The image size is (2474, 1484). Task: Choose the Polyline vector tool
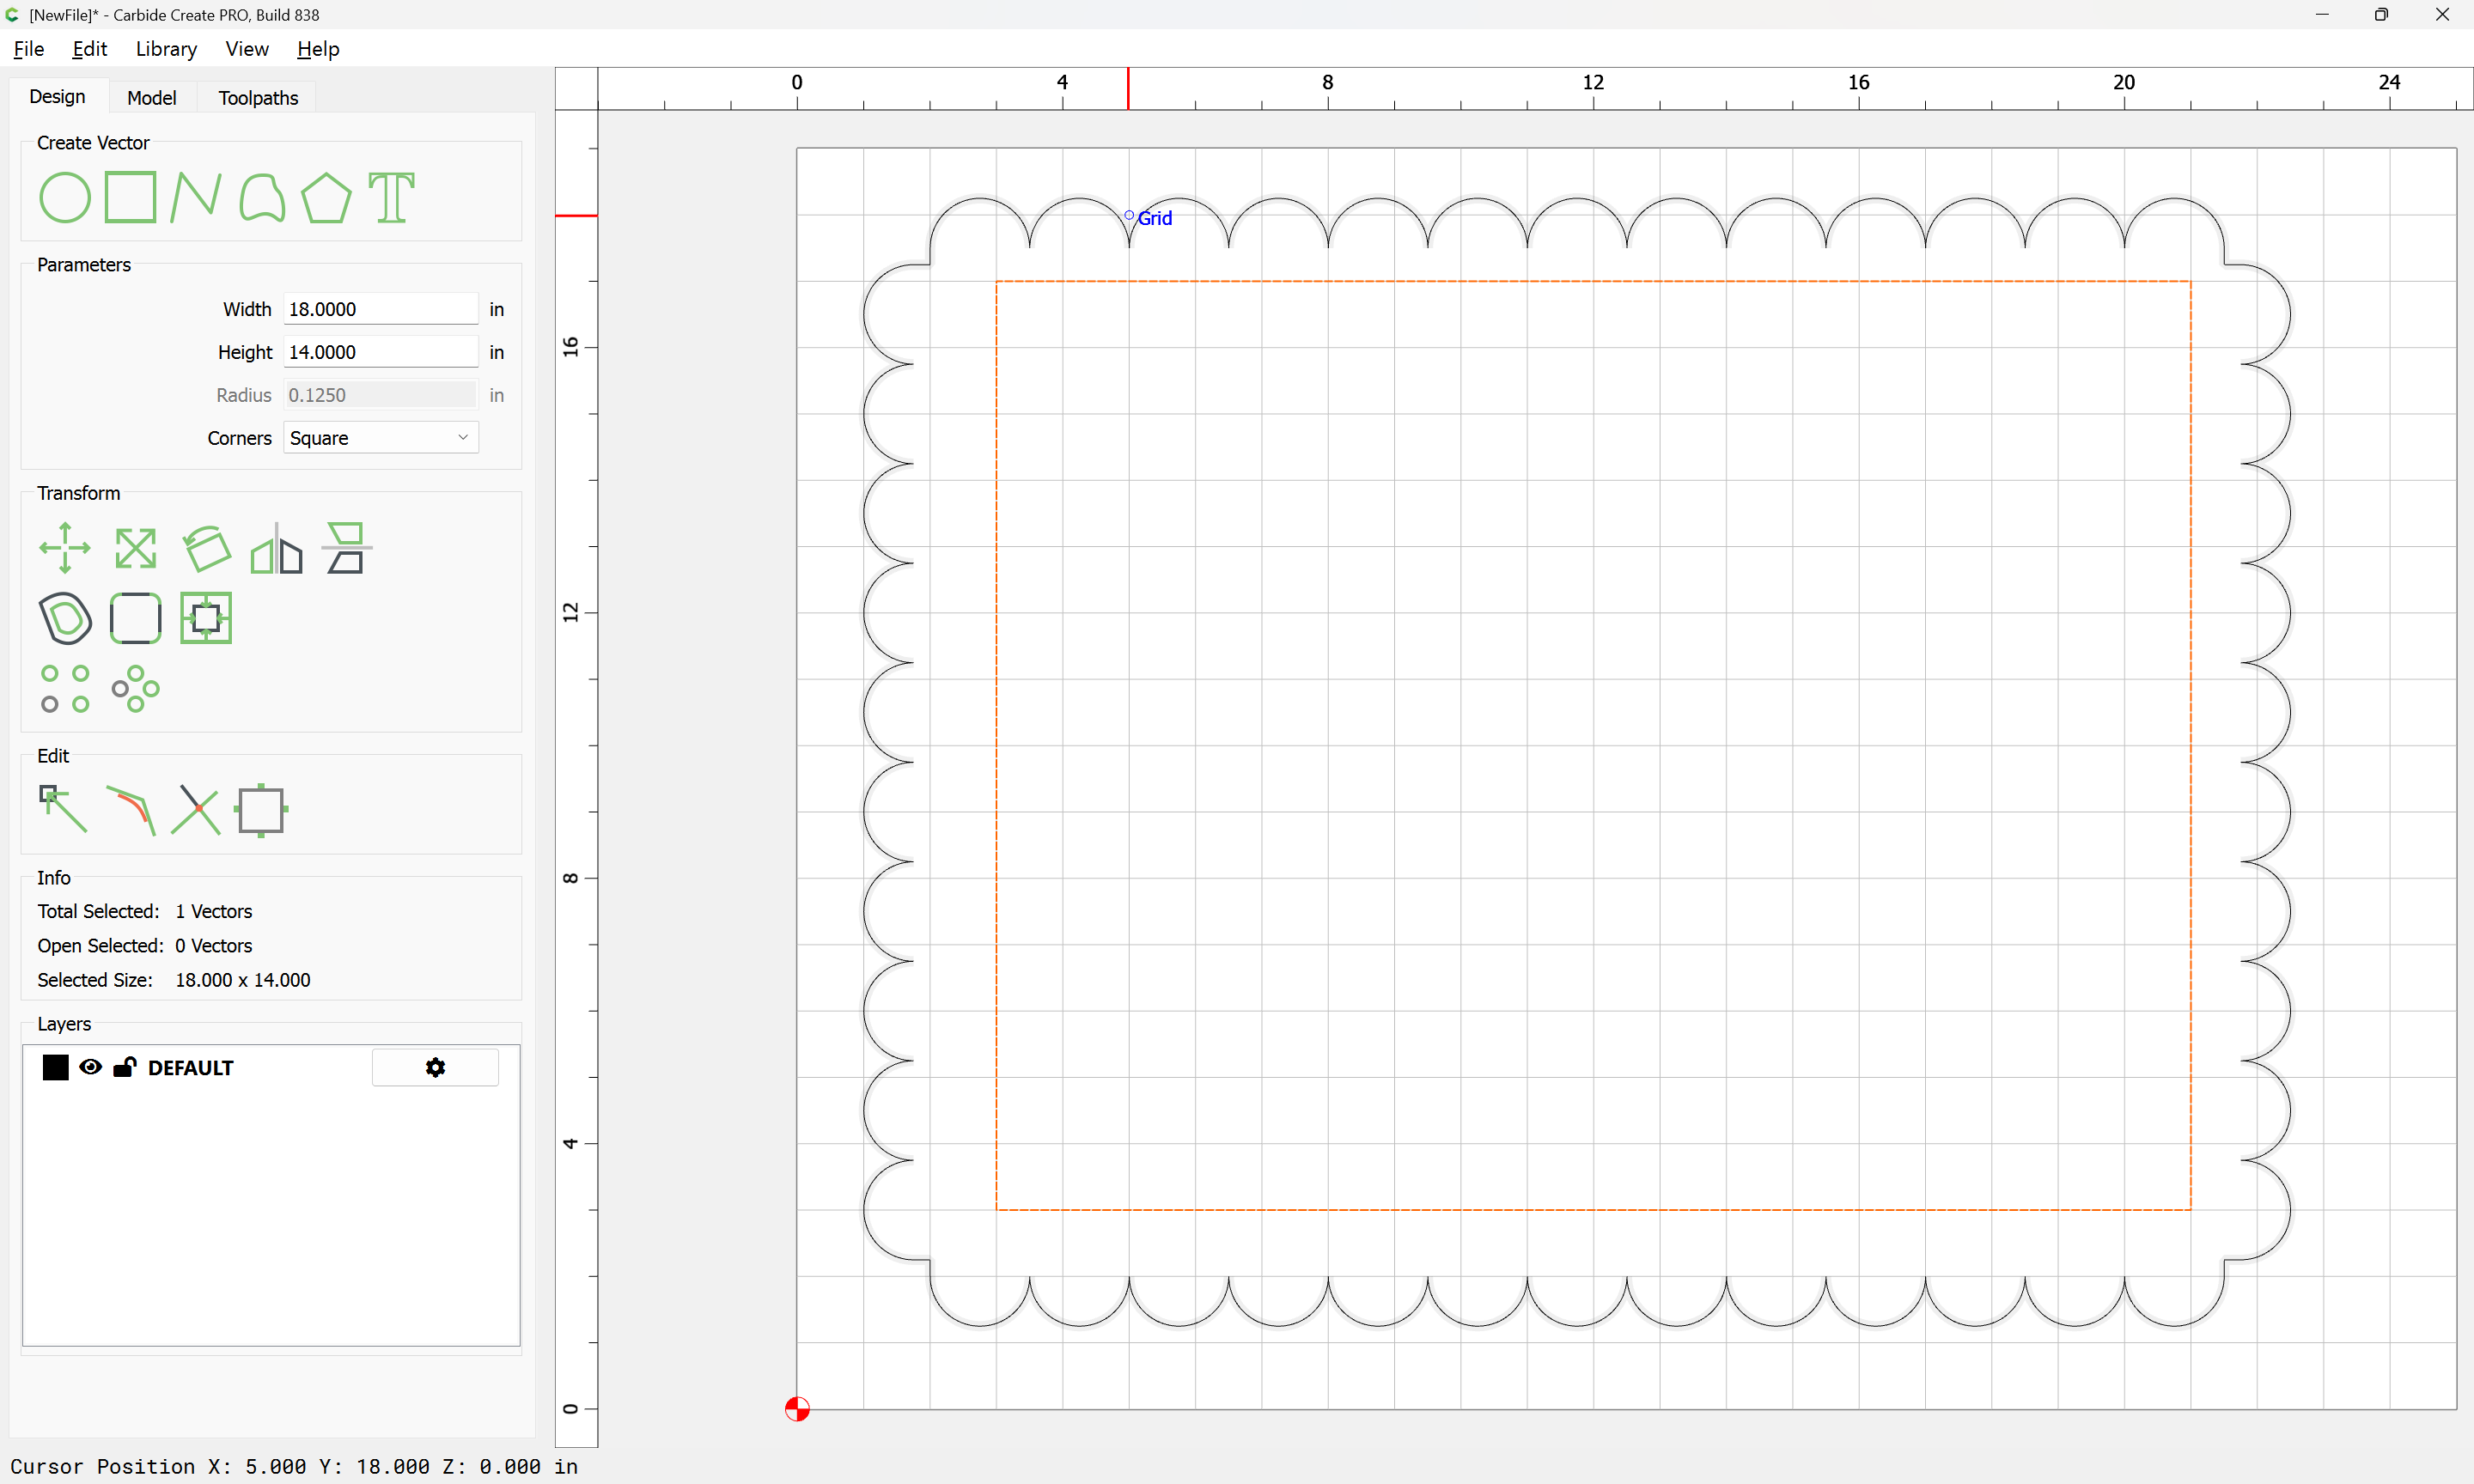tap(195, 197)
